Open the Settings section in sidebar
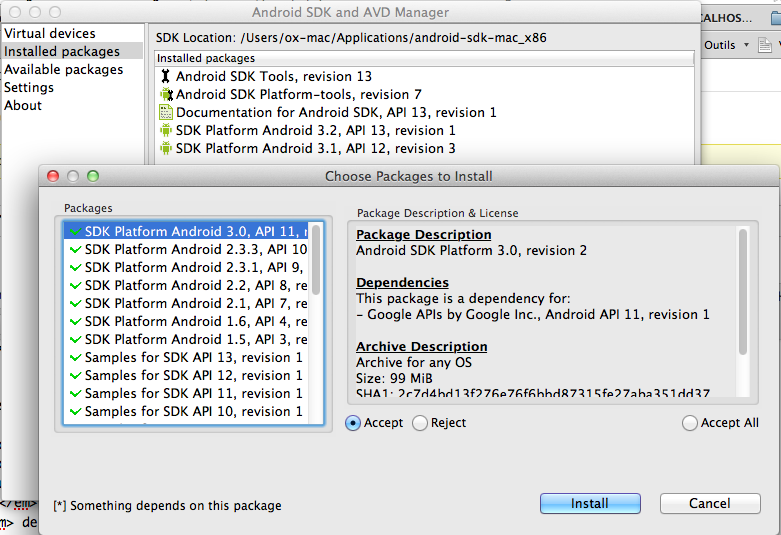 pyautogui.click(x=29, y=87)
